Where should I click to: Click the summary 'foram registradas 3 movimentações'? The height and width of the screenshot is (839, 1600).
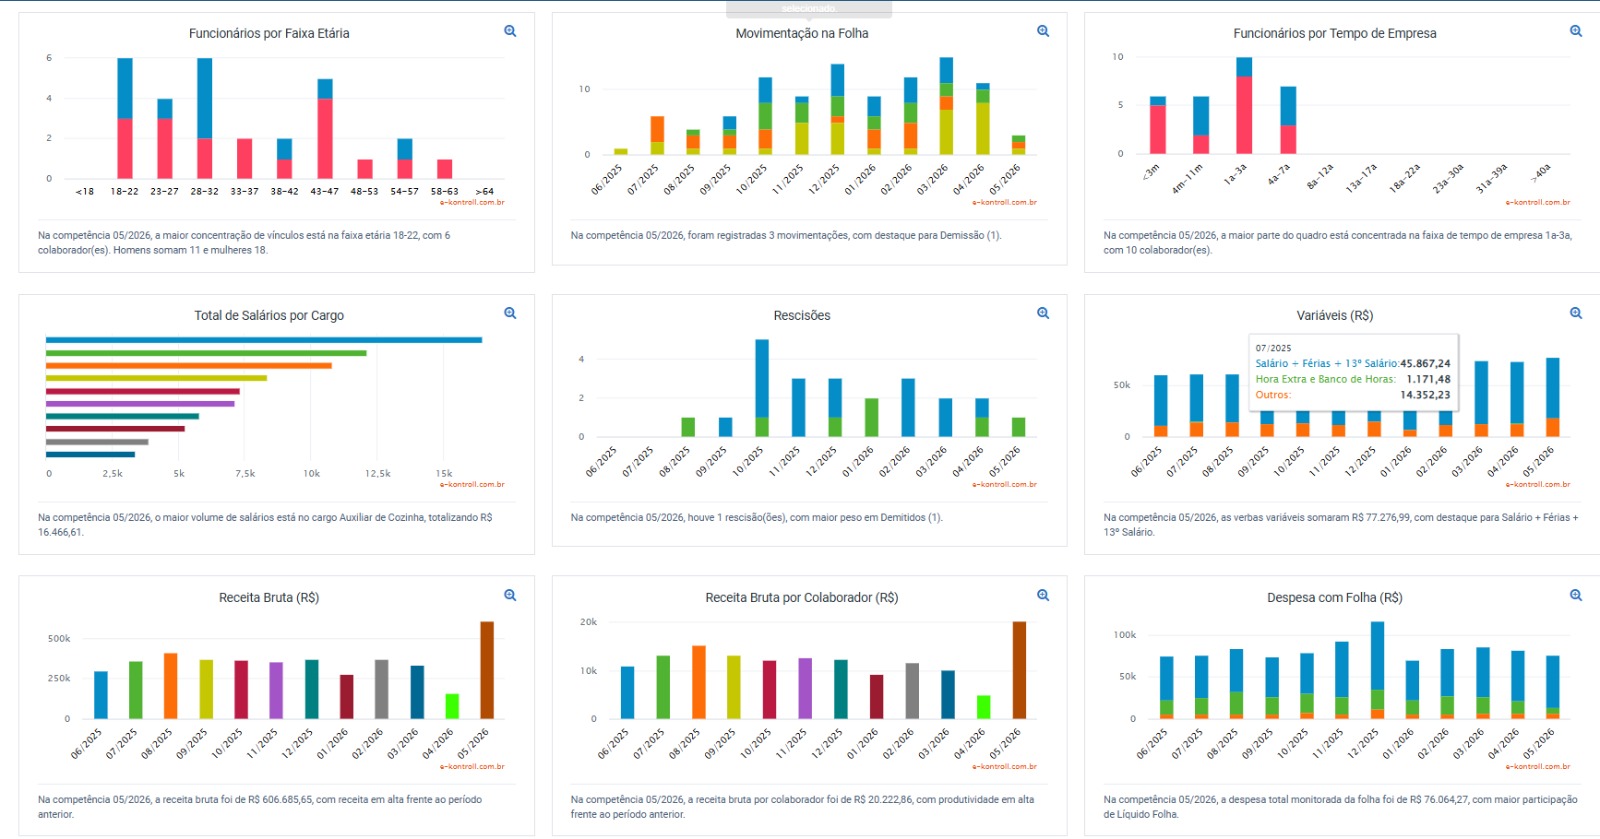[786, 236]
